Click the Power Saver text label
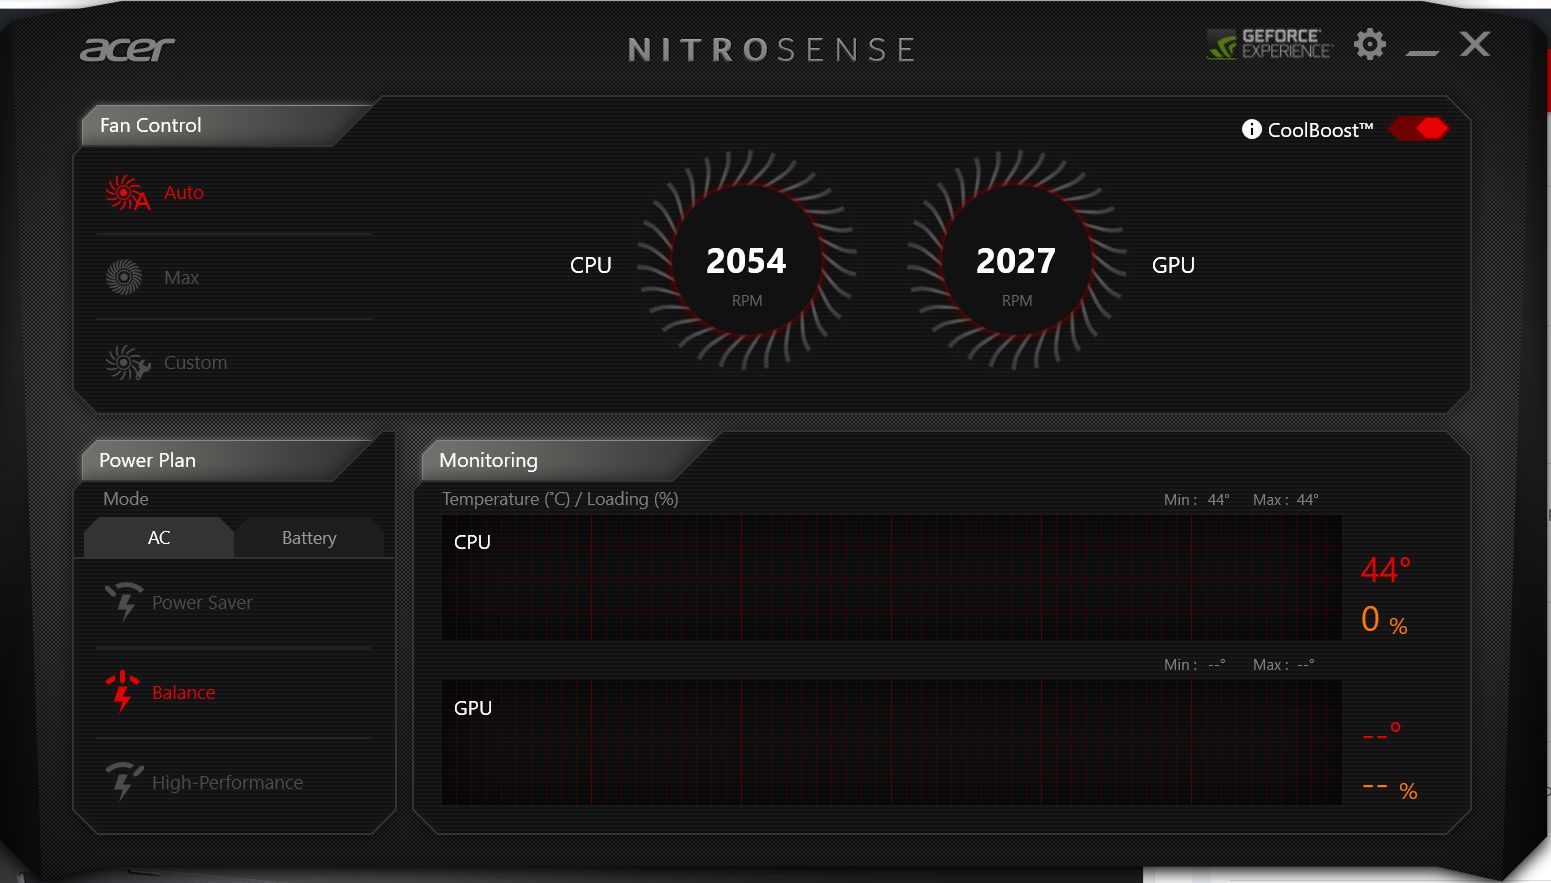 point(202,603)
